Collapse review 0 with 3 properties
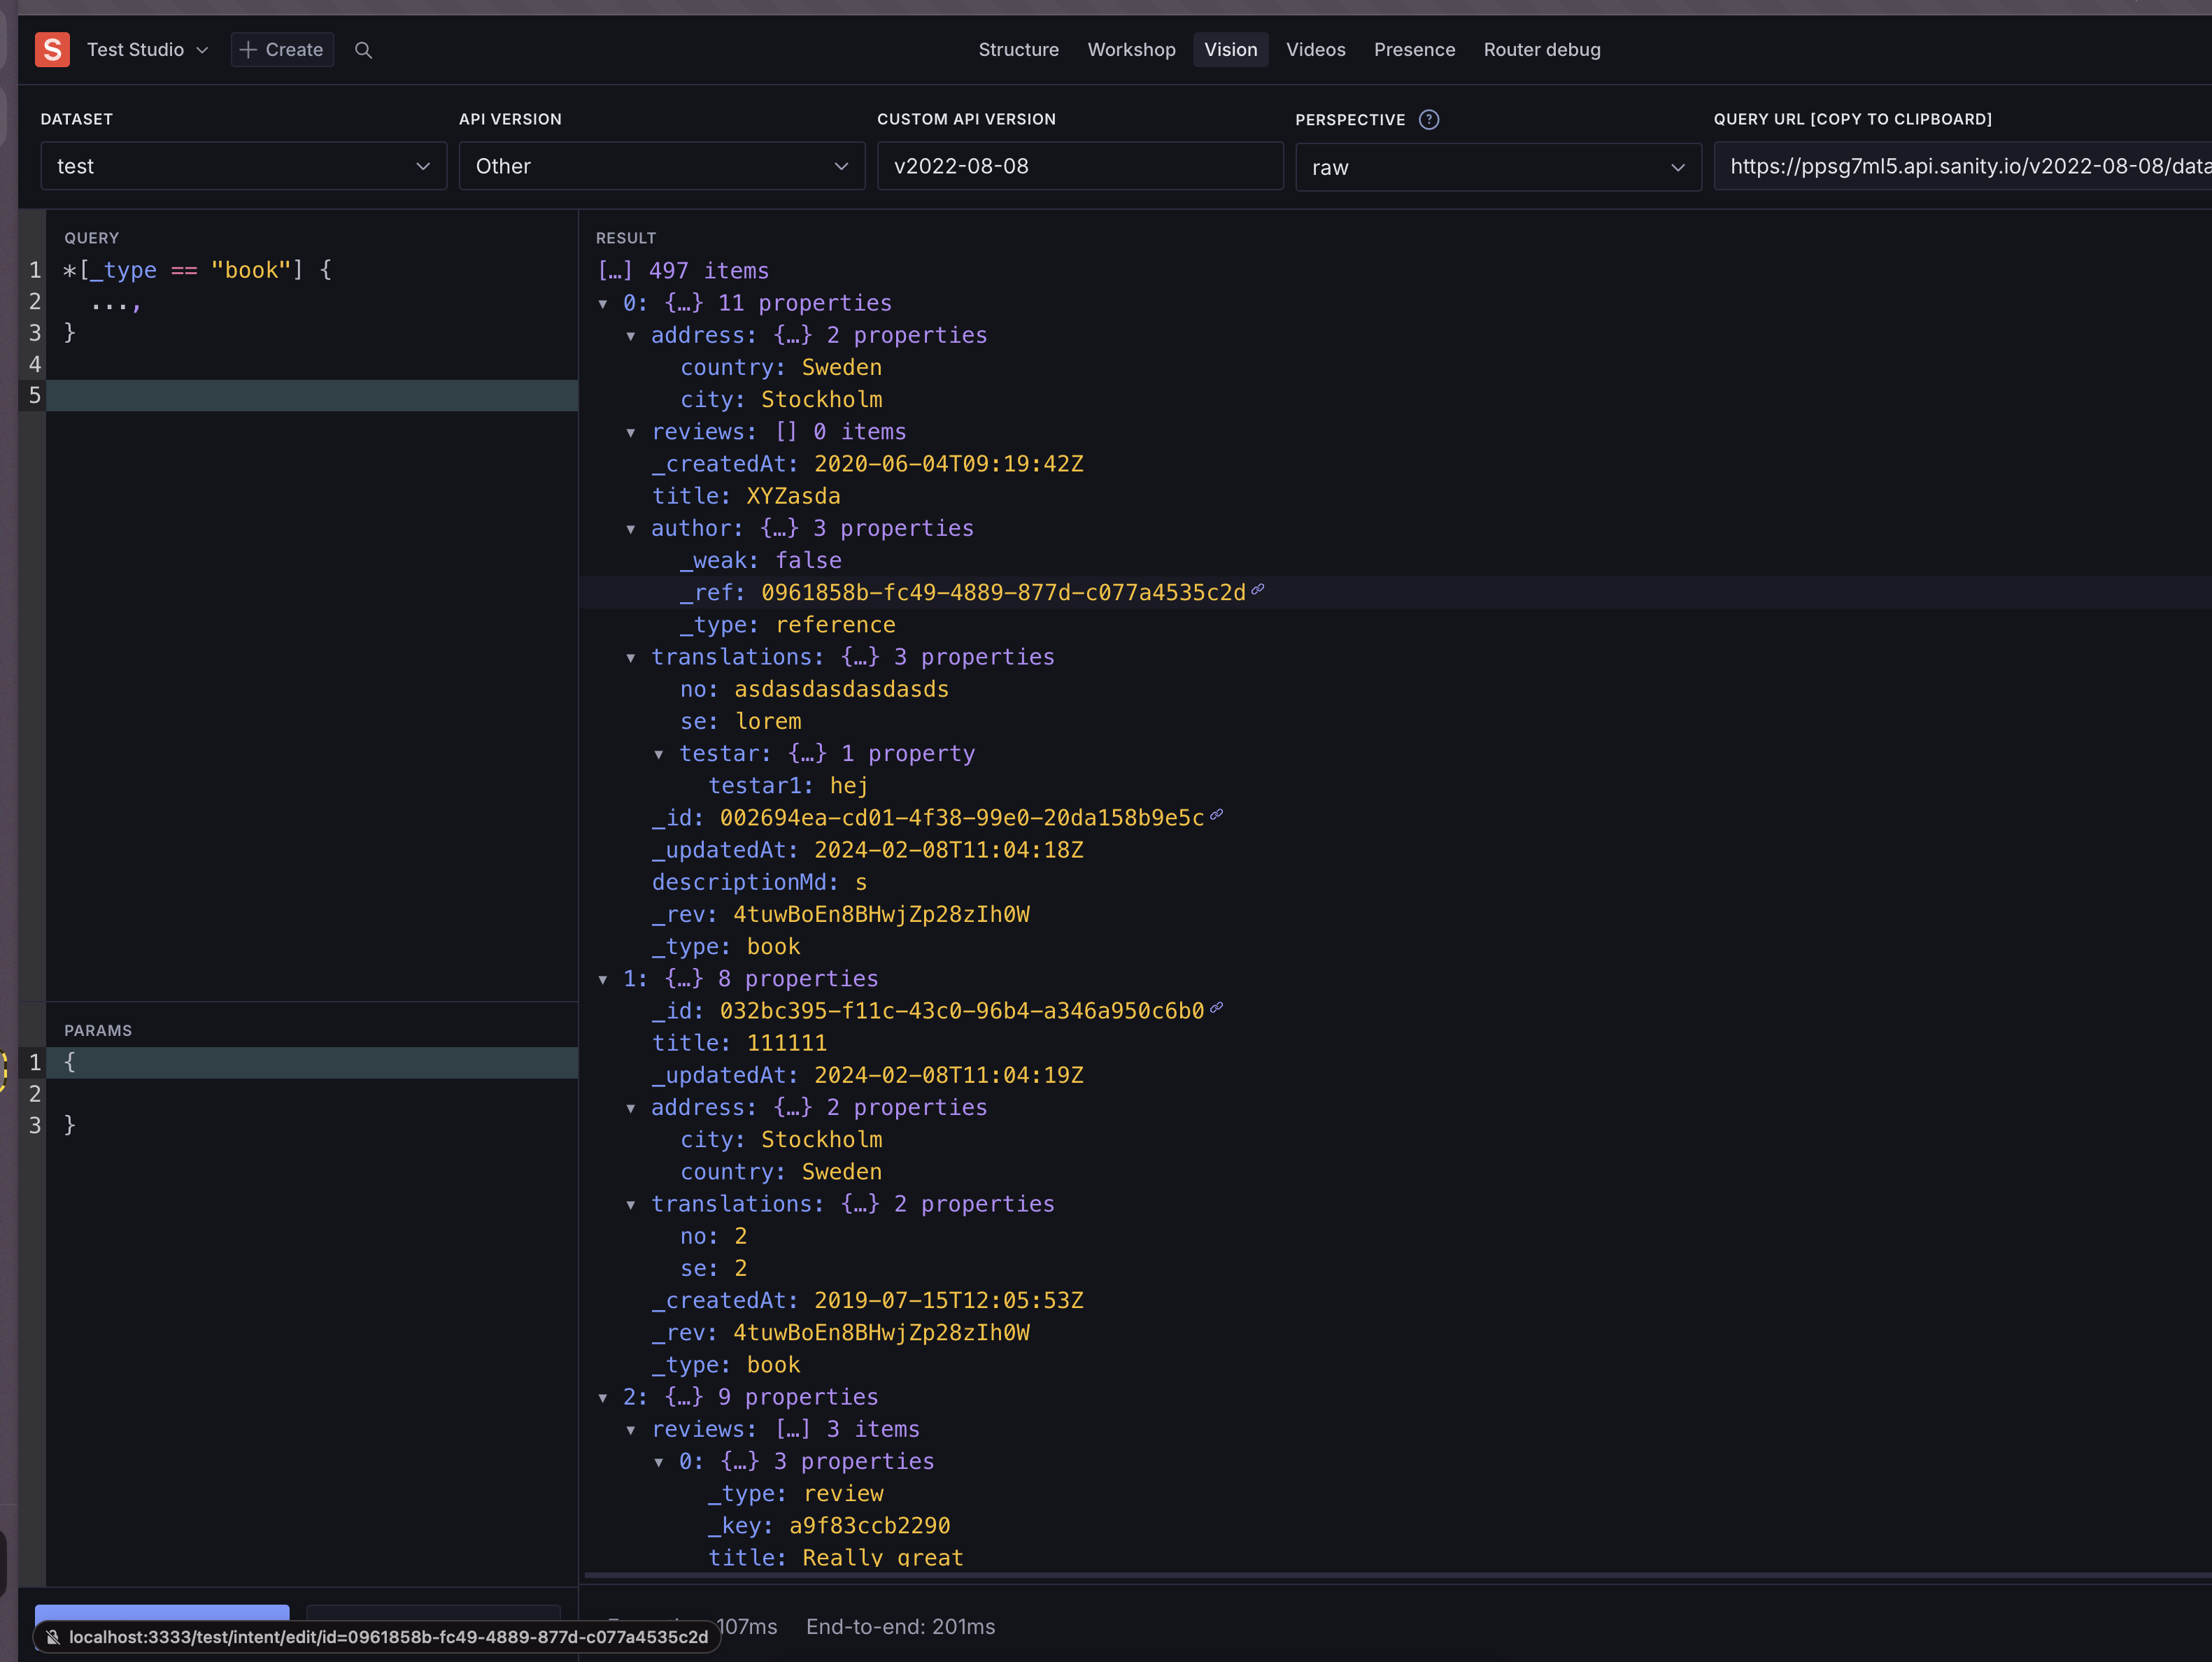The width and height of the screenshot is (2212, 1662). tap(659, 1462)
